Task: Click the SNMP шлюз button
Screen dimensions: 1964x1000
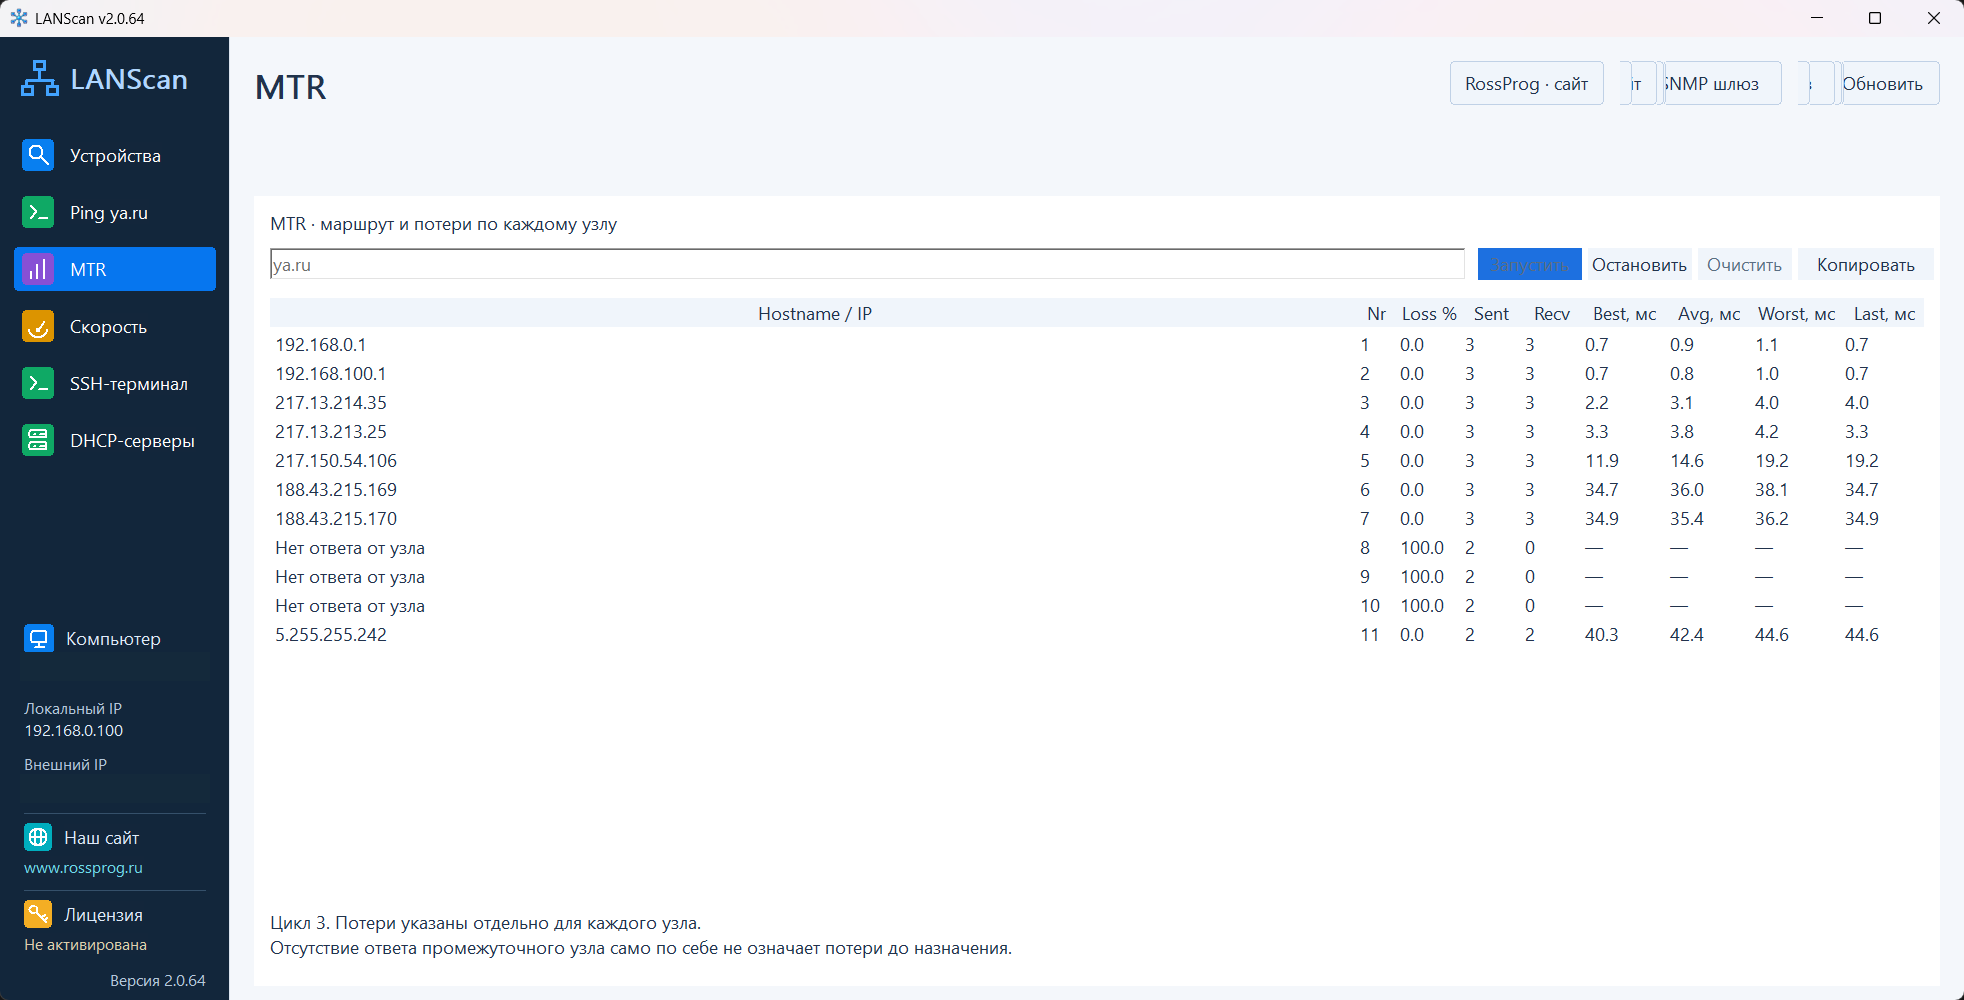Action: pyautogui.click(x=1722, y=83)
